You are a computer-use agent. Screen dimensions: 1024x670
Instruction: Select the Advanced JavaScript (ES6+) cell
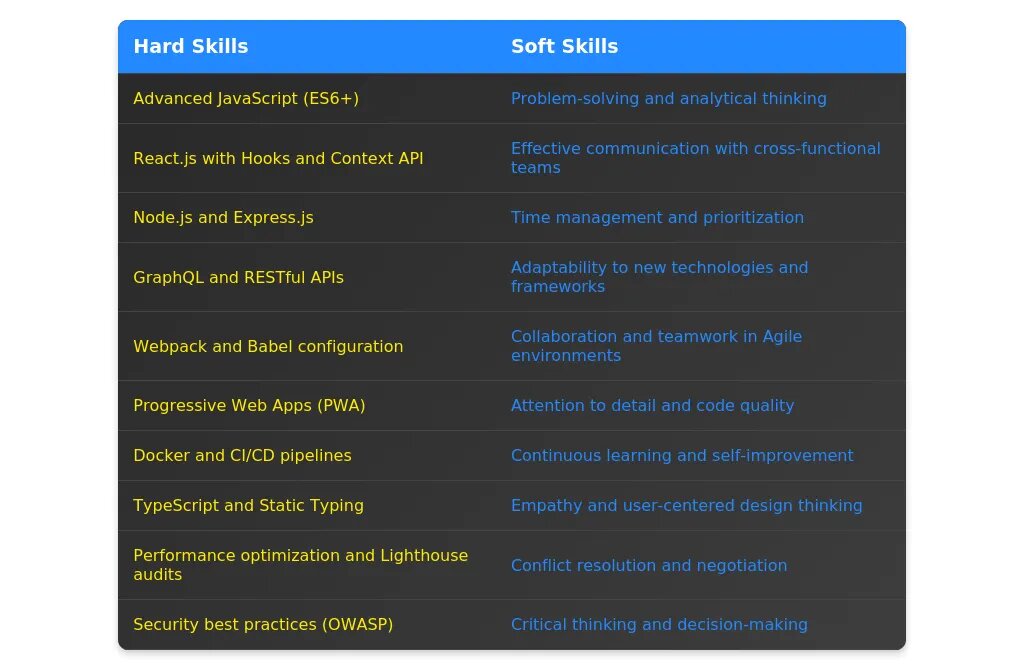coord(246,99)
